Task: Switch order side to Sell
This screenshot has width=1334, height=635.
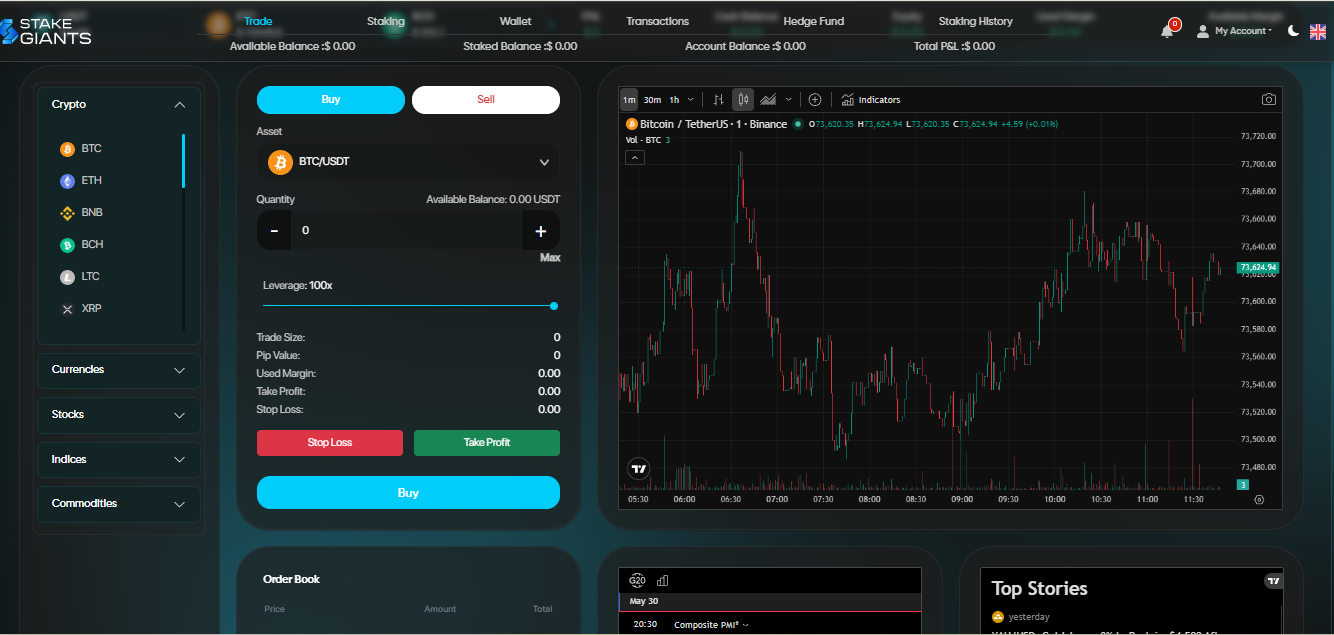Action: click(x=486, y=100)
